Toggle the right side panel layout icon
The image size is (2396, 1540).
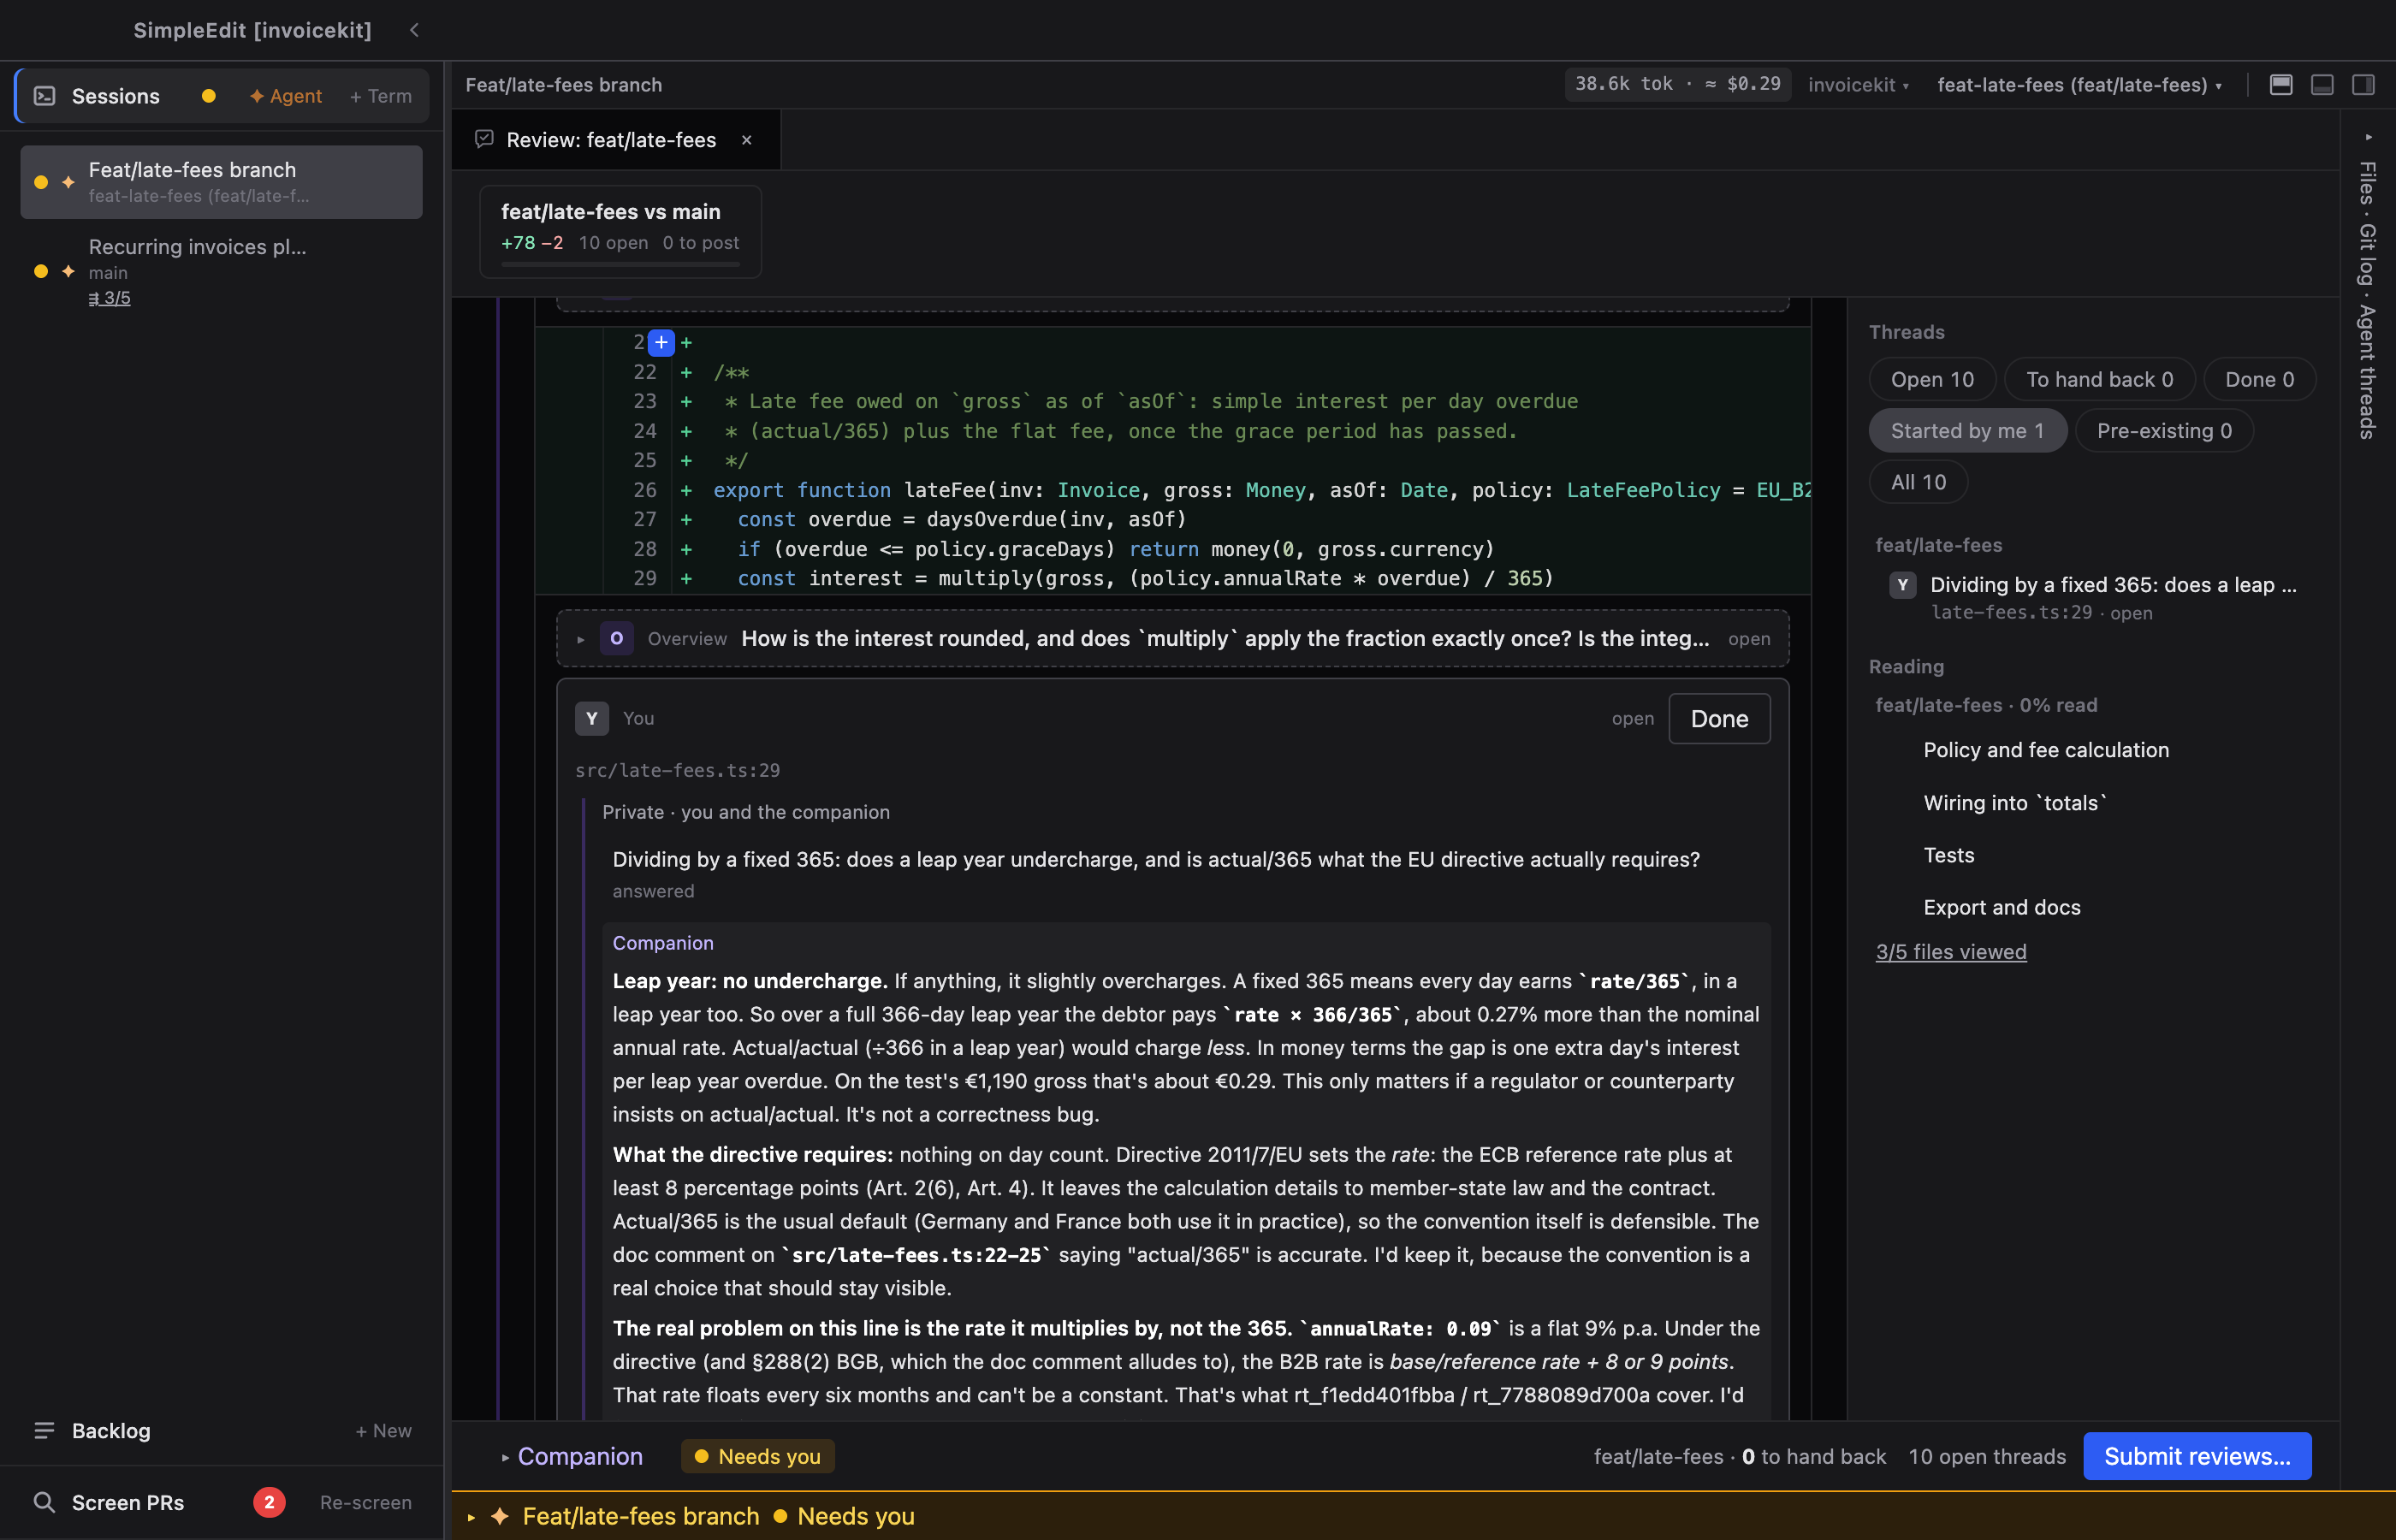[2363, 85]
